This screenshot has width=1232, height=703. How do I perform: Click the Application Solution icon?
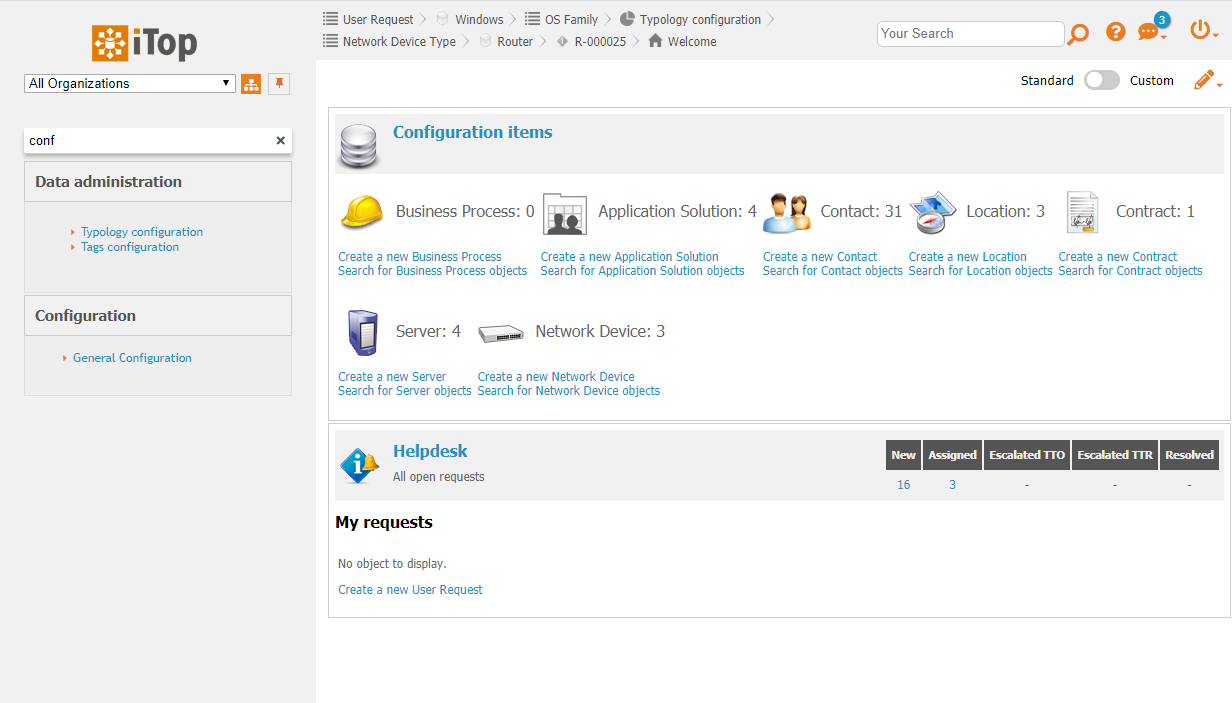coord(564,213)
